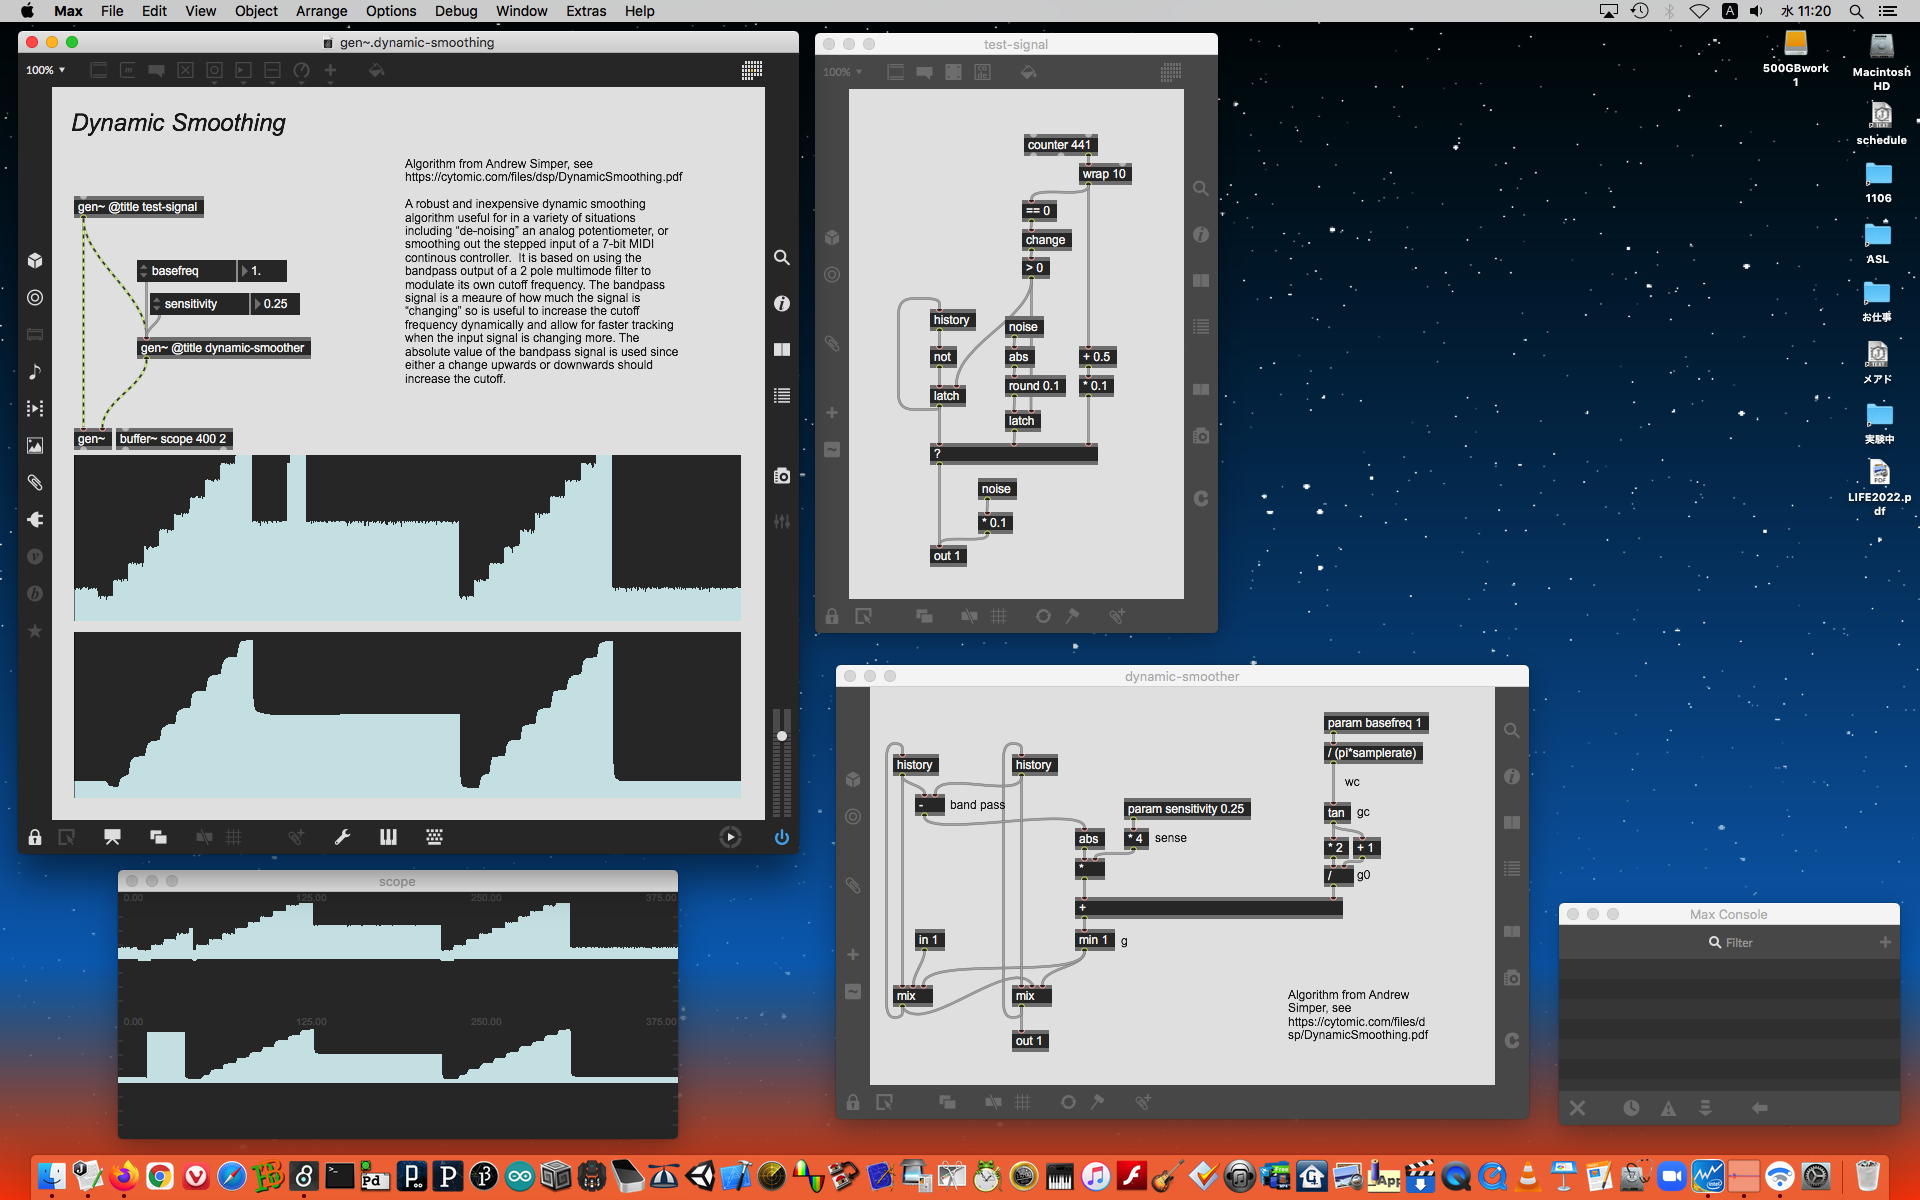
Task: Click the wrench debugging tools icon
Action: (342, 837)
